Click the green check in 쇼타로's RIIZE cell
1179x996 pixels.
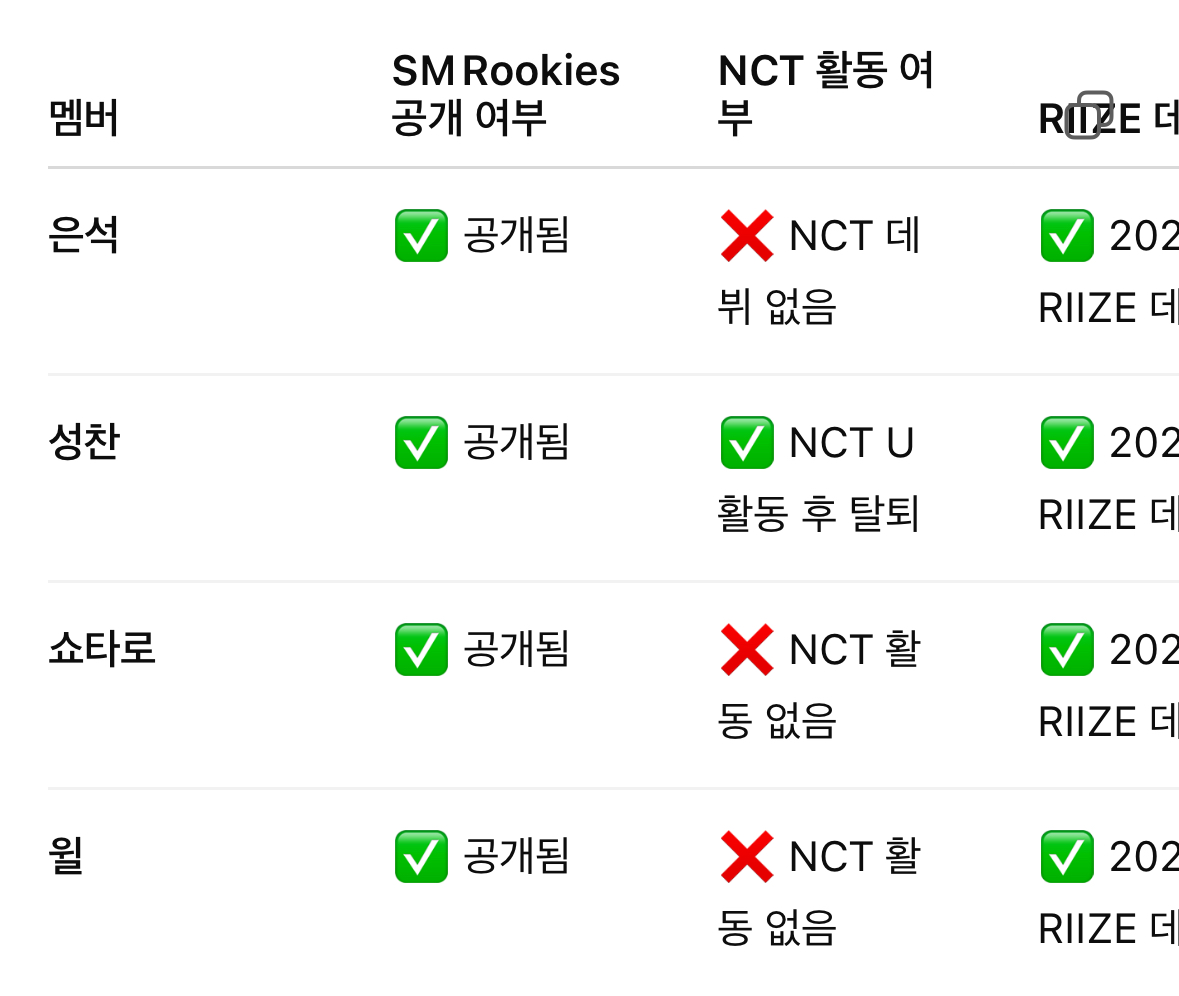coord(1066,650)
